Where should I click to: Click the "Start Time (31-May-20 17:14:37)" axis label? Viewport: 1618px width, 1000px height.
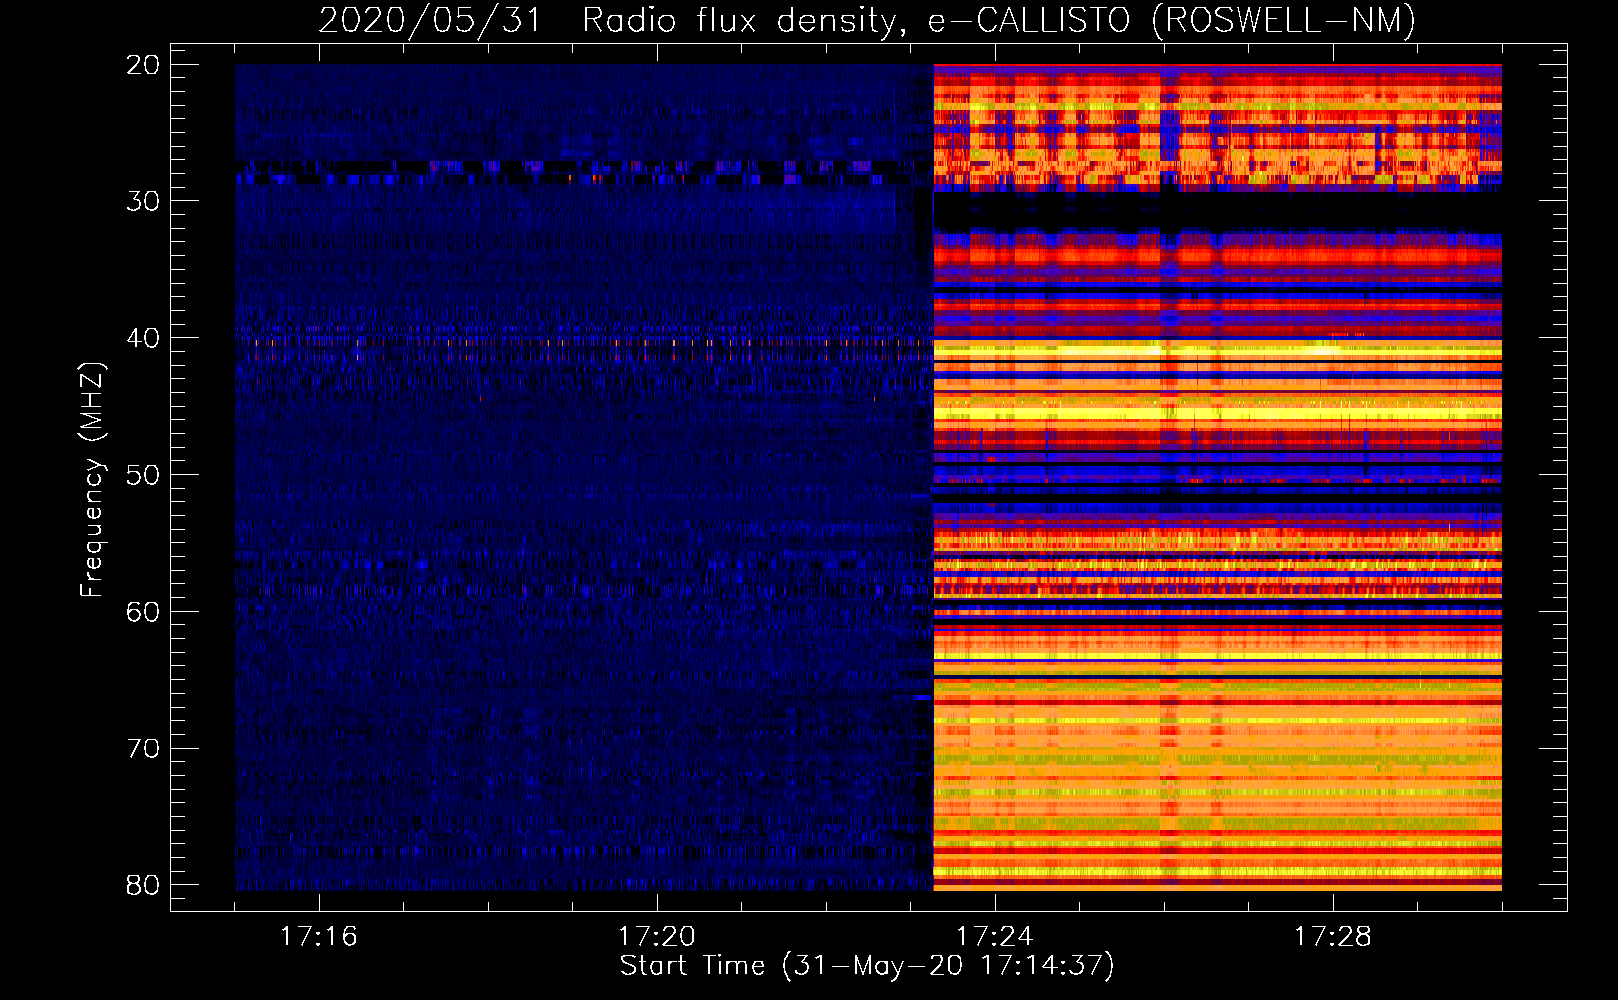[x=867, y=966]
